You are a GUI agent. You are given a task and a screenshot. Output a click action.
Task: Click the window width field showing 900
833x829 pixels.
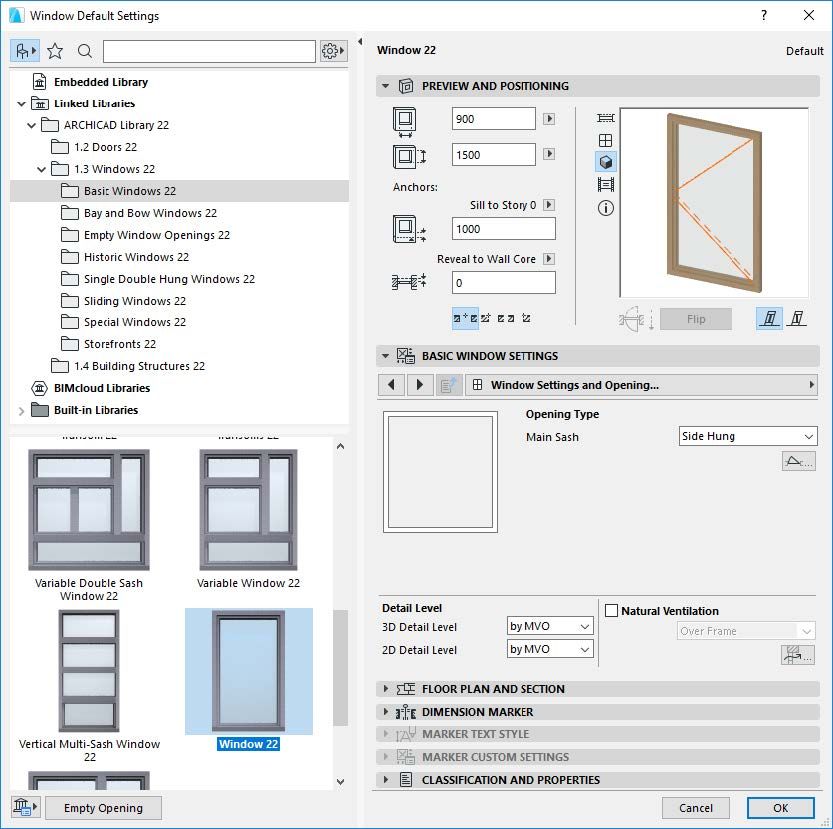click(x=494, y=119)
